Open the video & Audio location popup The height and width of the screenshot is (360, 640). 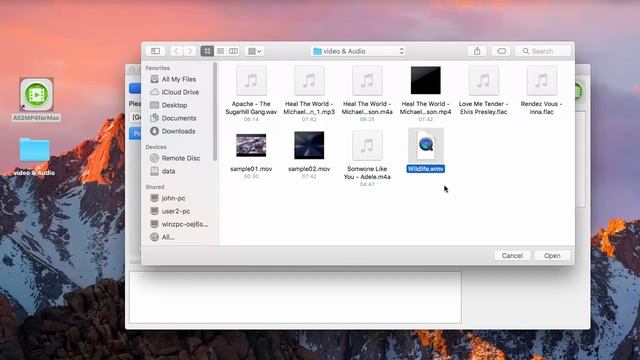click(x=358, y=51)
